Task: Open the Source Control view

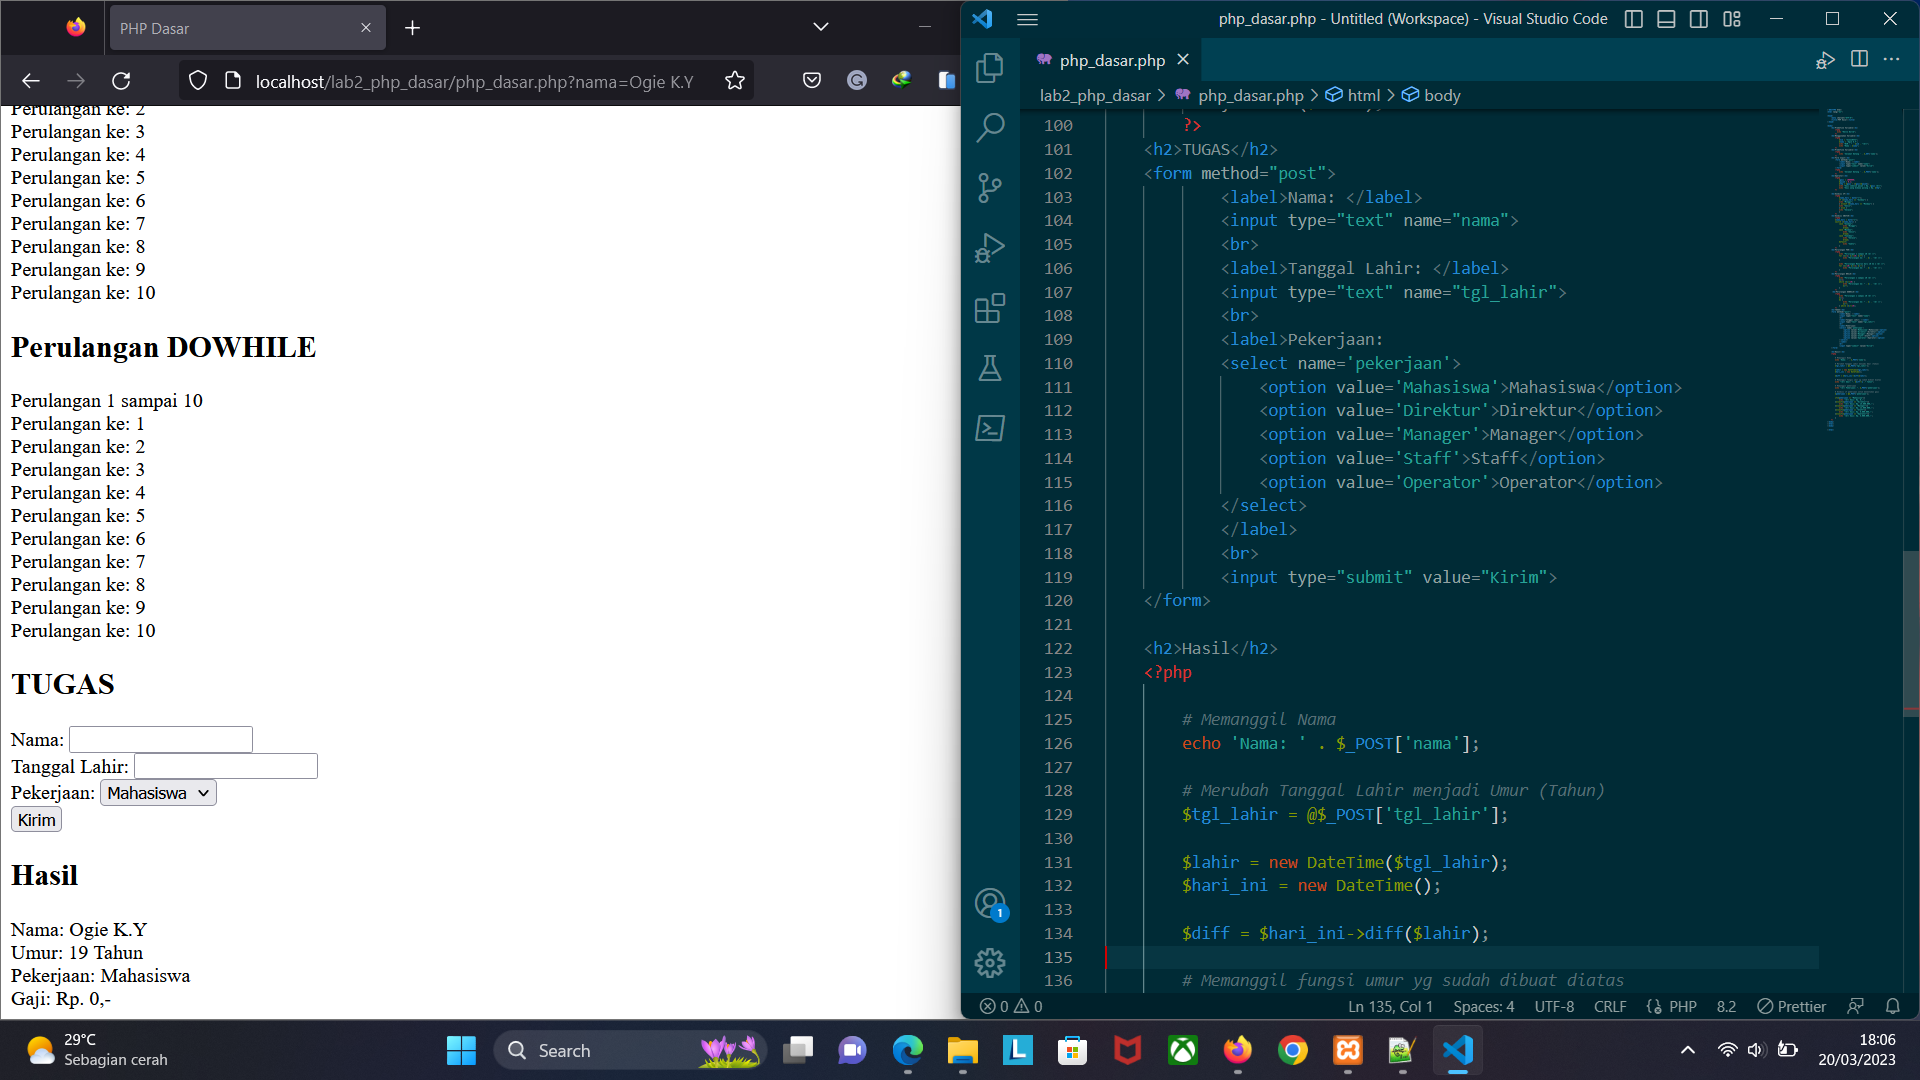Action: coord(989,188)
